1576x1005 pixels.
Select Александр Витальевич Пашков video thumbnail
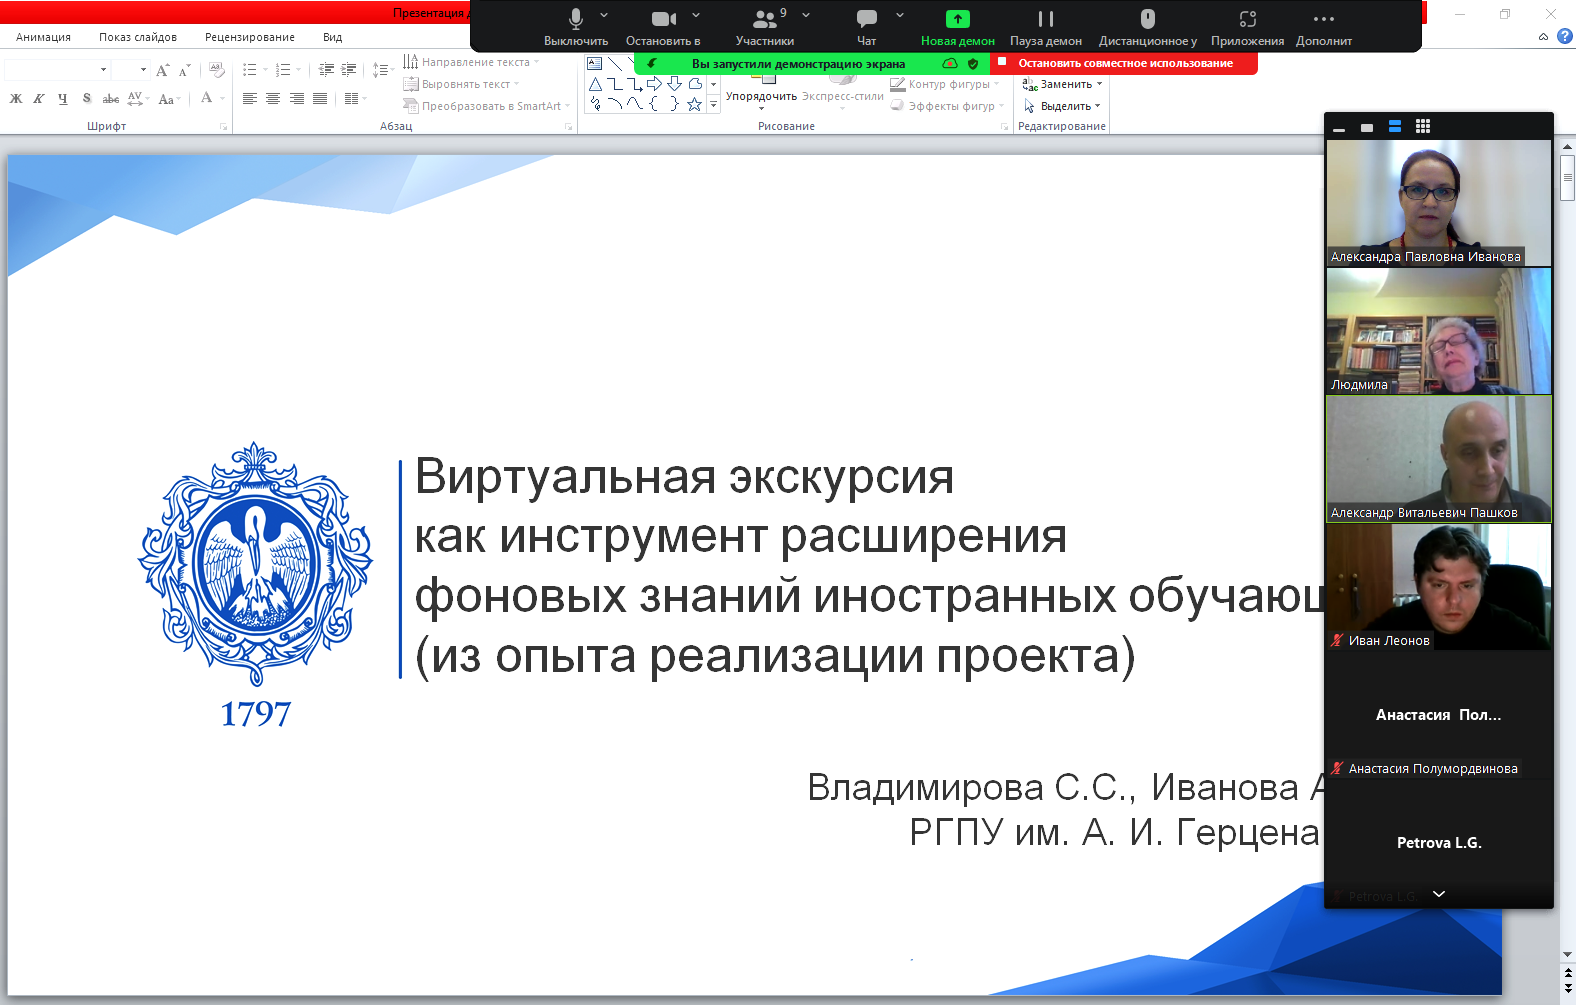[x=1439, y=459]
